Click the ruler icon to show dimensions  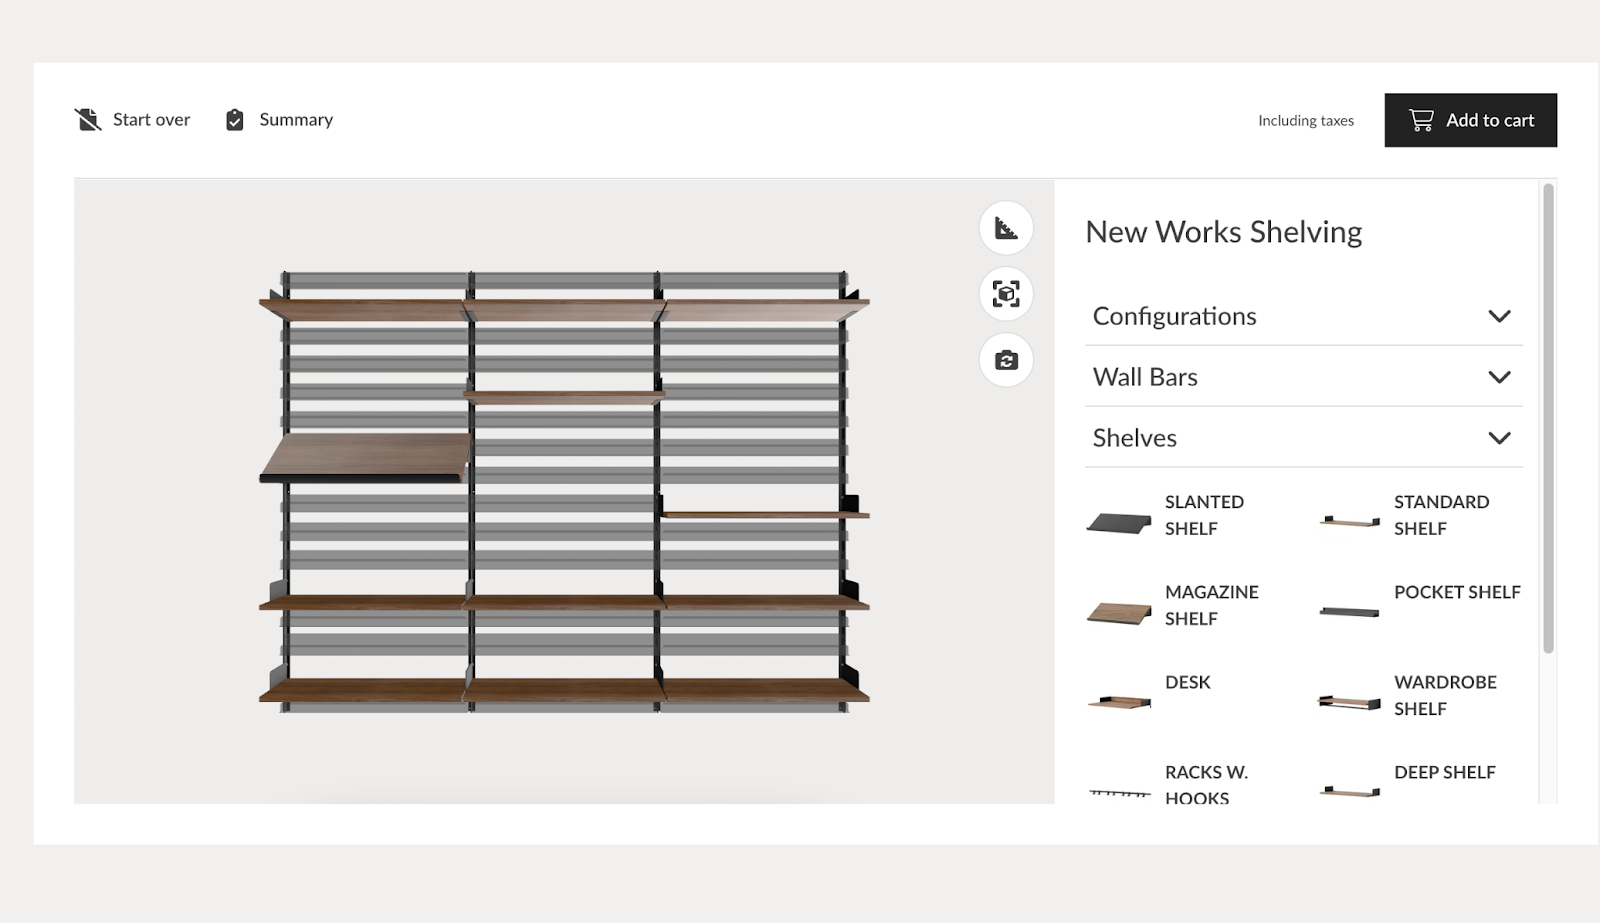(x=1005, y=229)
